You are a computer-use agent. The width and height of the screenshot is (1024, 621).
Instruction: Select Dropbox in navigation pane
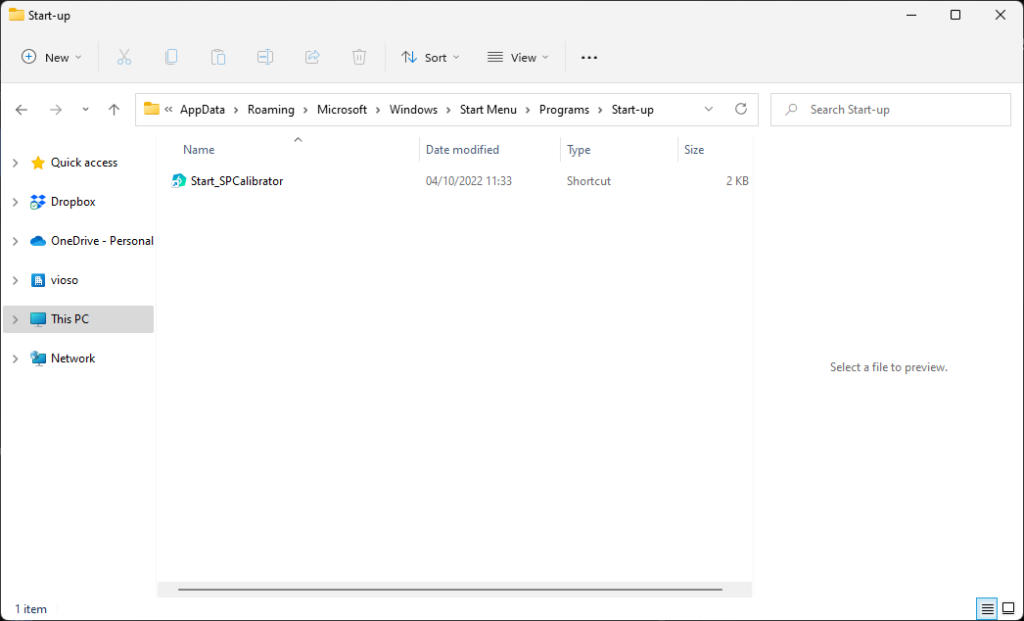click(x=73, y=202)
